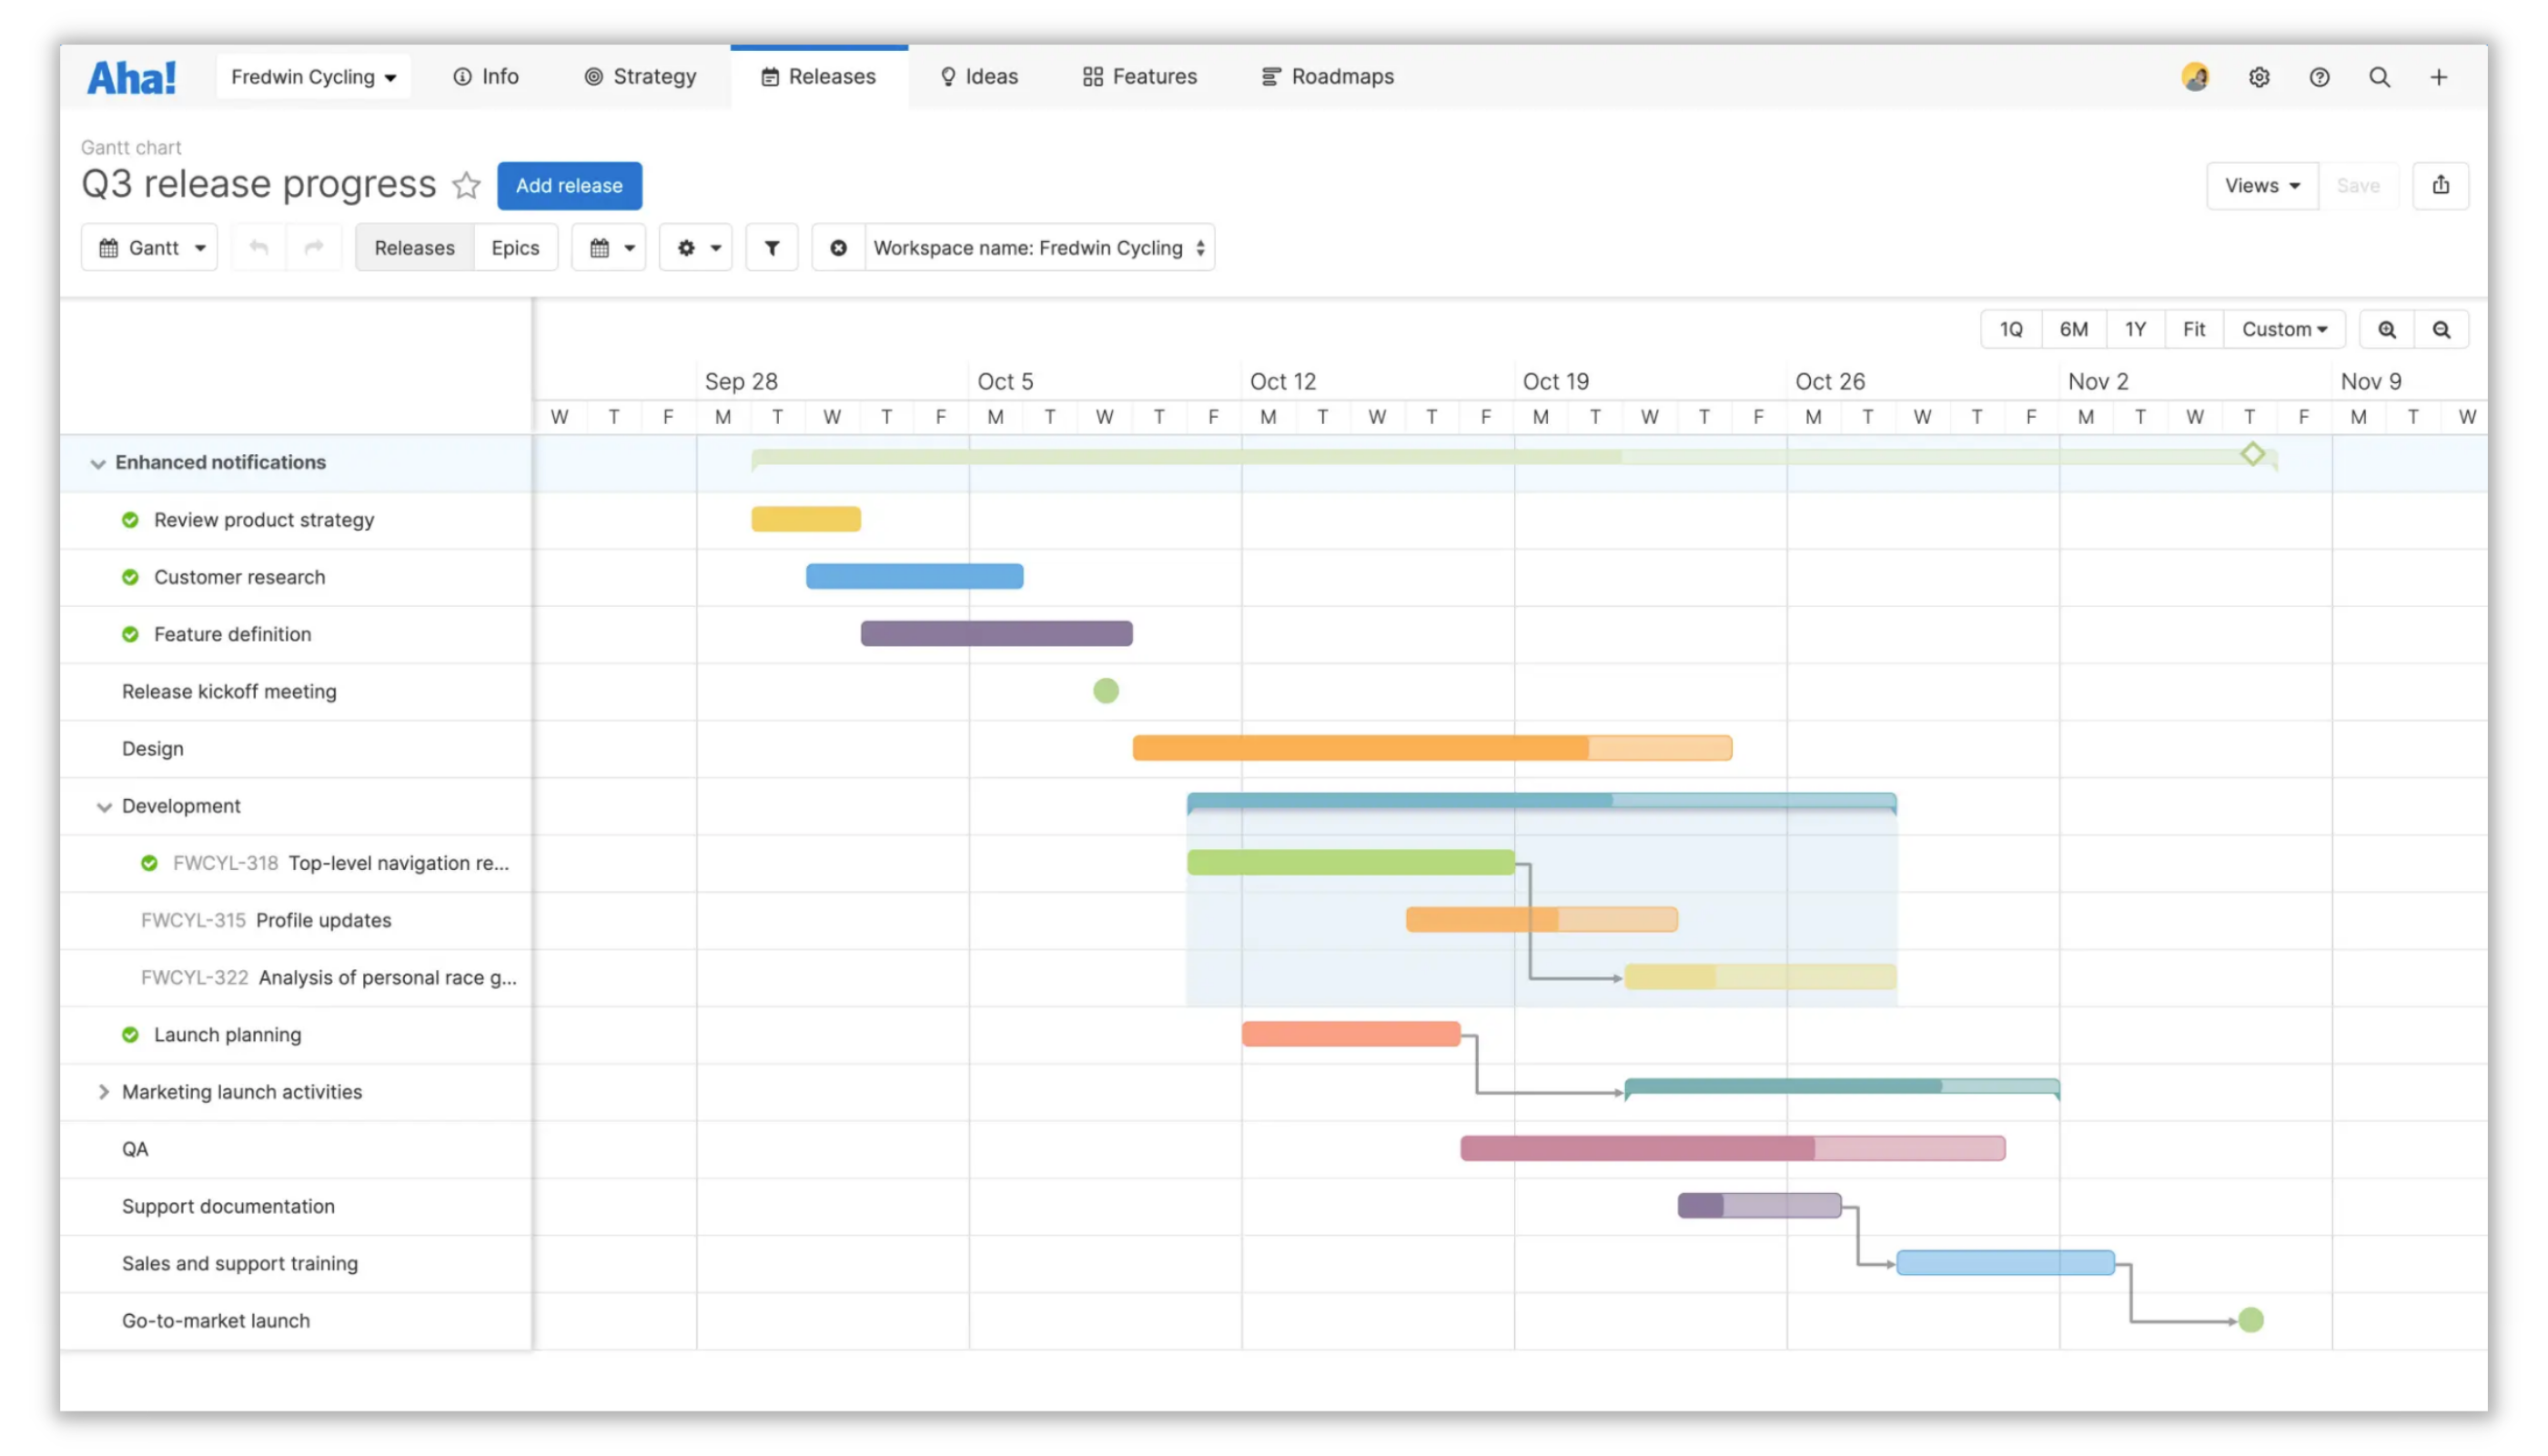Open the Info tab
This screenshot has width=2548, height=1456.
pos(486,77)
